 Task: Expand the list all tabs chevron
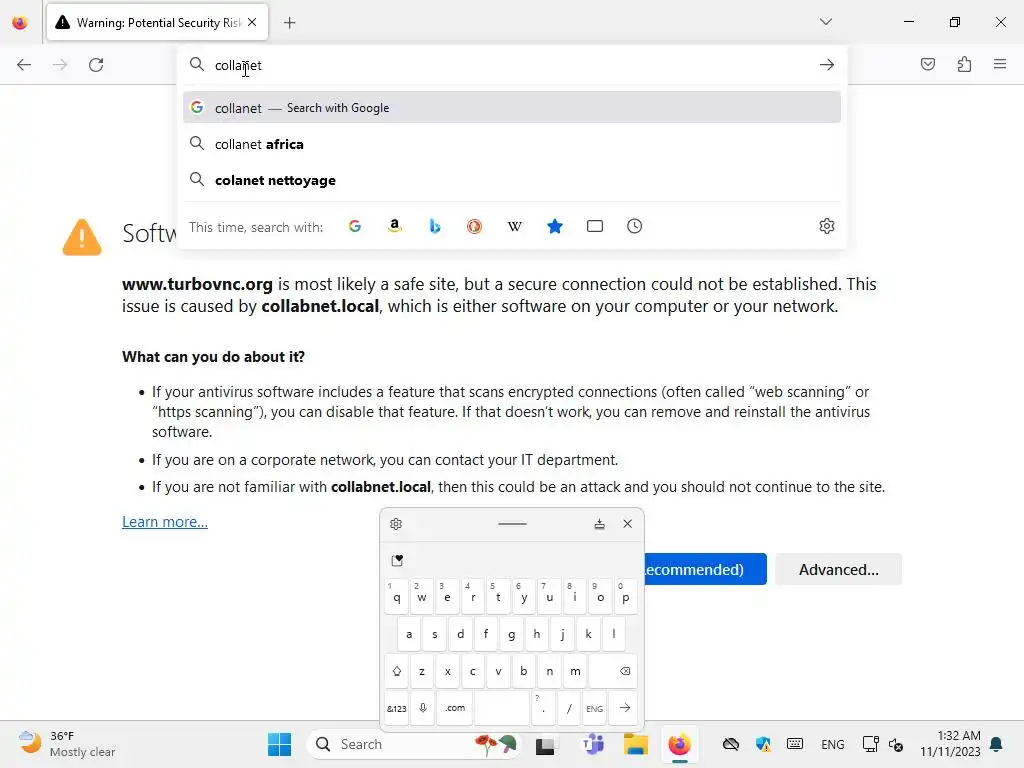[x=825, y=22]
